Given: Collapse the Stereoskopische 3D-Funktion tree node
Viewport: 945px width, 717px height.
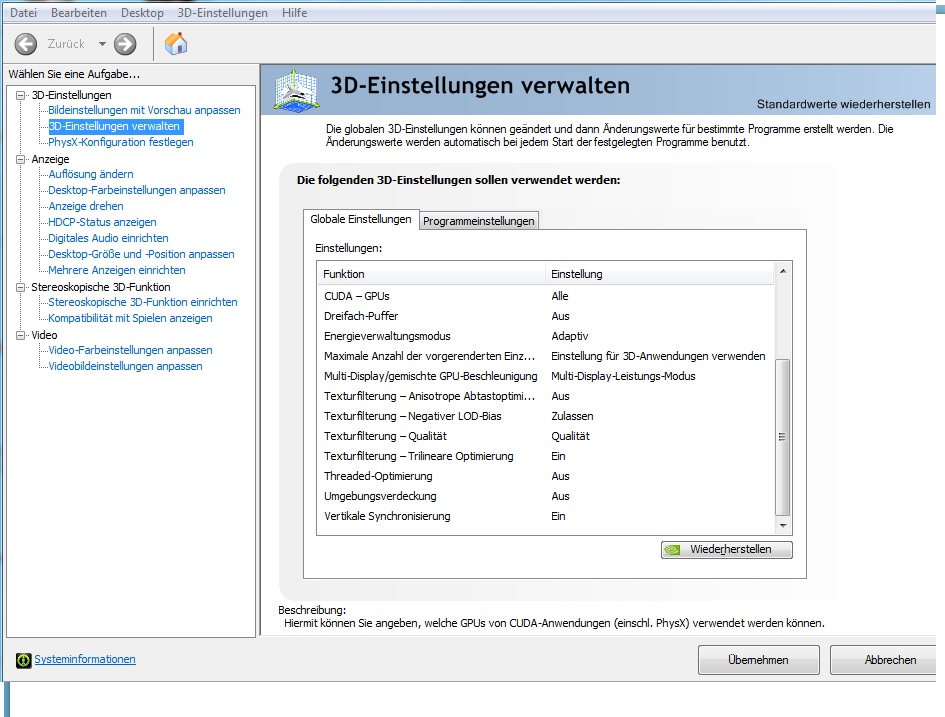Looking at the screenshot, I should coord(21,287).
